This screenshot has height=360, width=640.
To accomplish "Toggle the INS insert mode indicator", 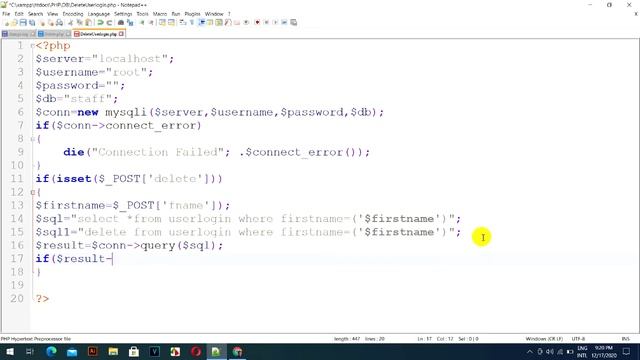I will pos(625,339).
